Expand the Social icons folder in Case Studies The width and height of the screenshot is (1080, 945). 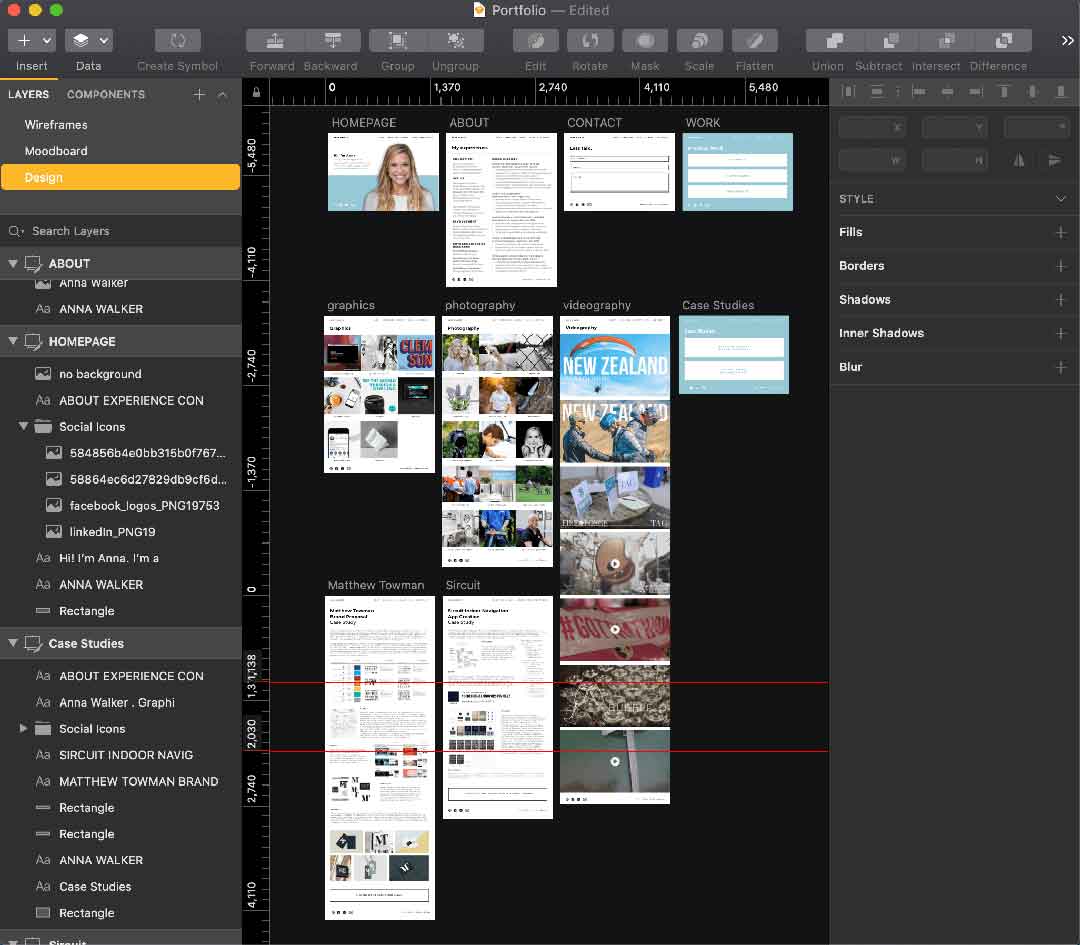[x=24, y=729]
